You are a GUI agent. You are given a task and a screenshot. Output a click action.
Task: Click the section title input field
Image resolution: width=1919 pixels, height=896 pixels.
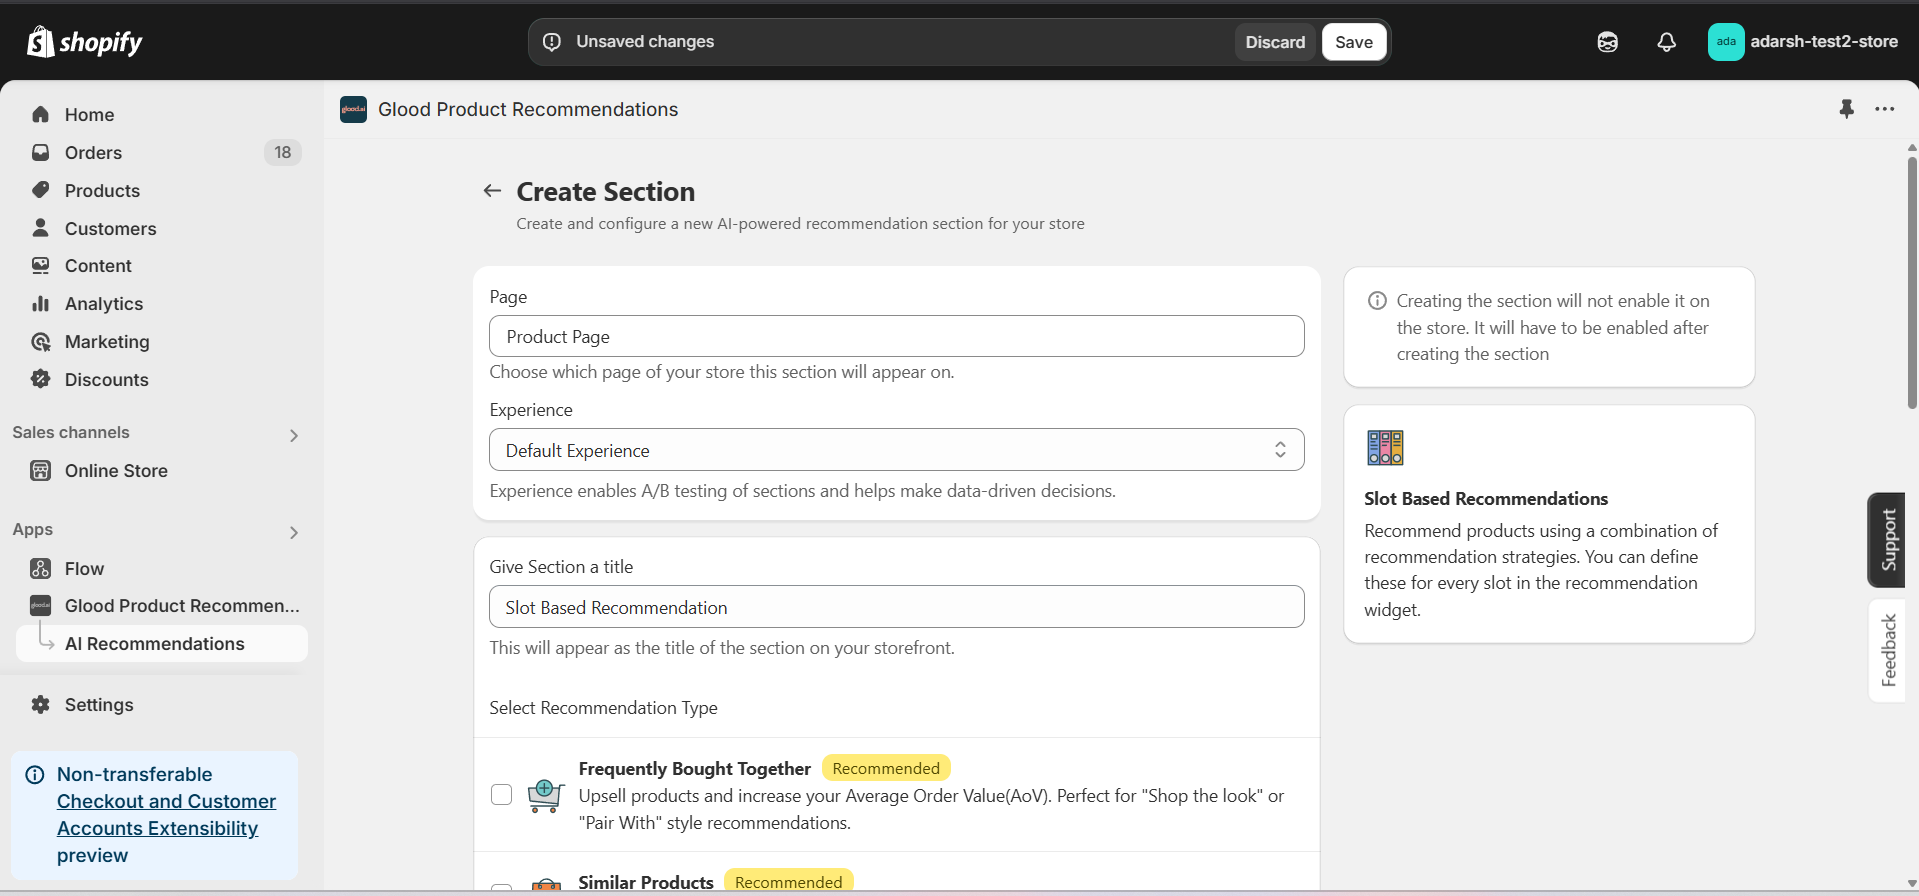896,607
